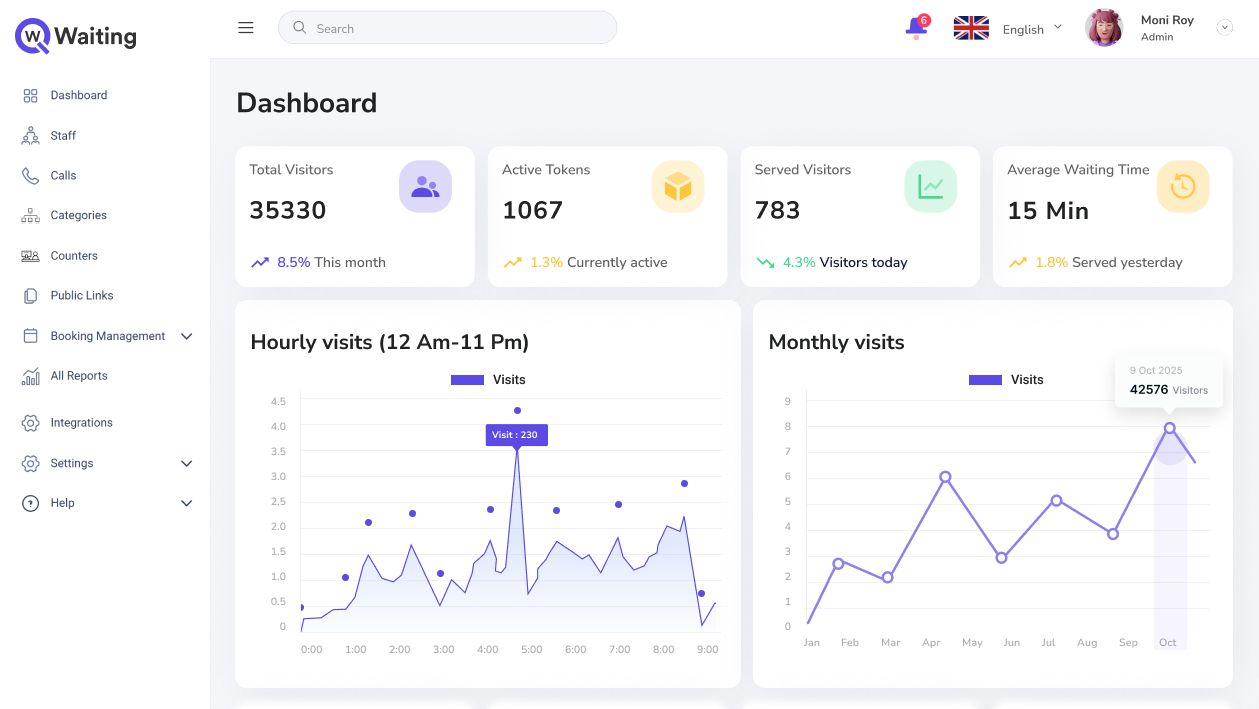Screen dimensions: 1259x709
Task: Open the Calls page
Action: pos(30,175)
